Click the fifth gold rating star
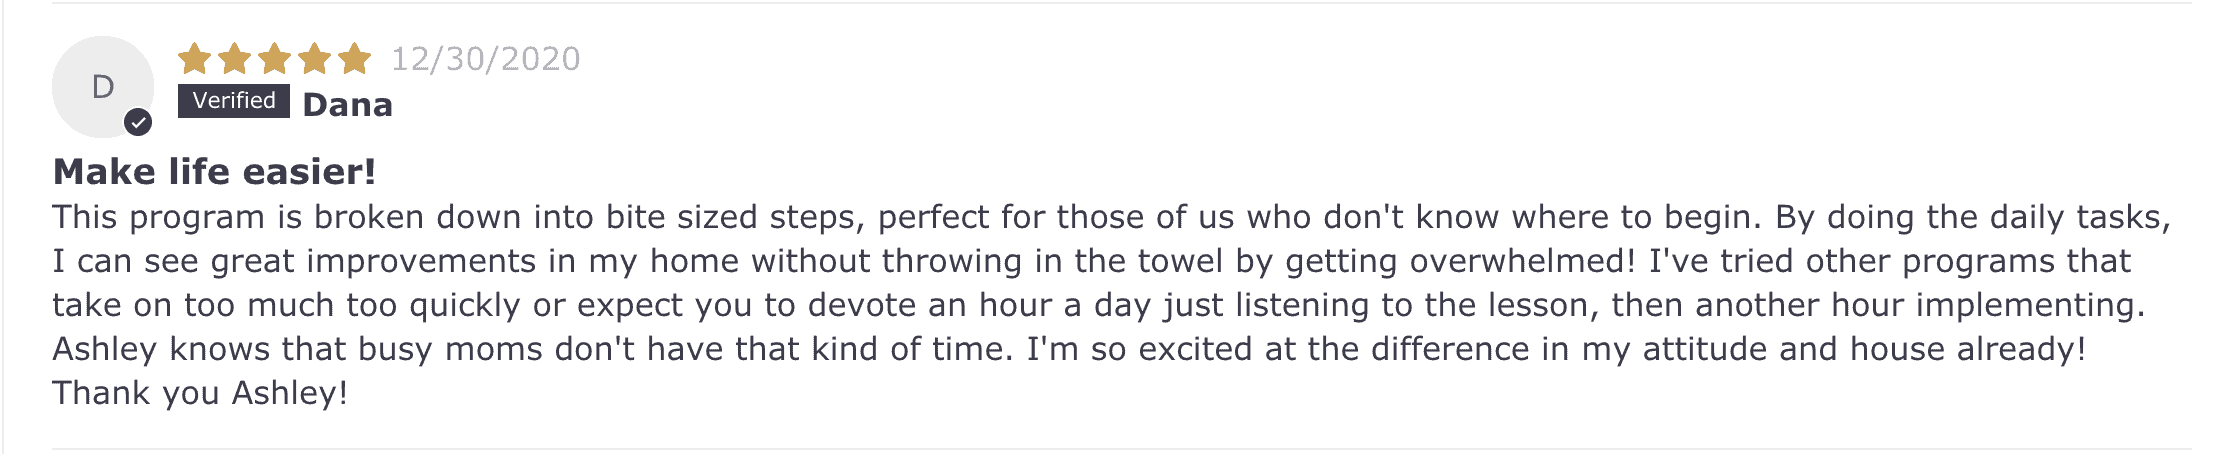Viewport: 2240px width, 454px height. 354,60
